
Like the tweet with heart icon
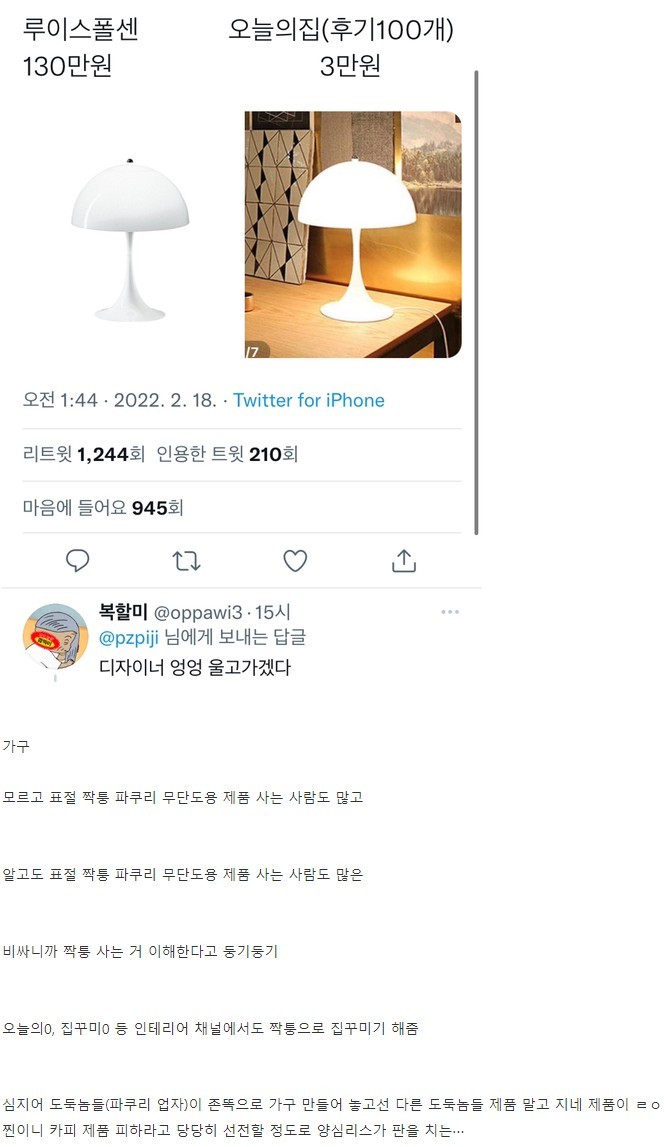(x=295, y=561)
